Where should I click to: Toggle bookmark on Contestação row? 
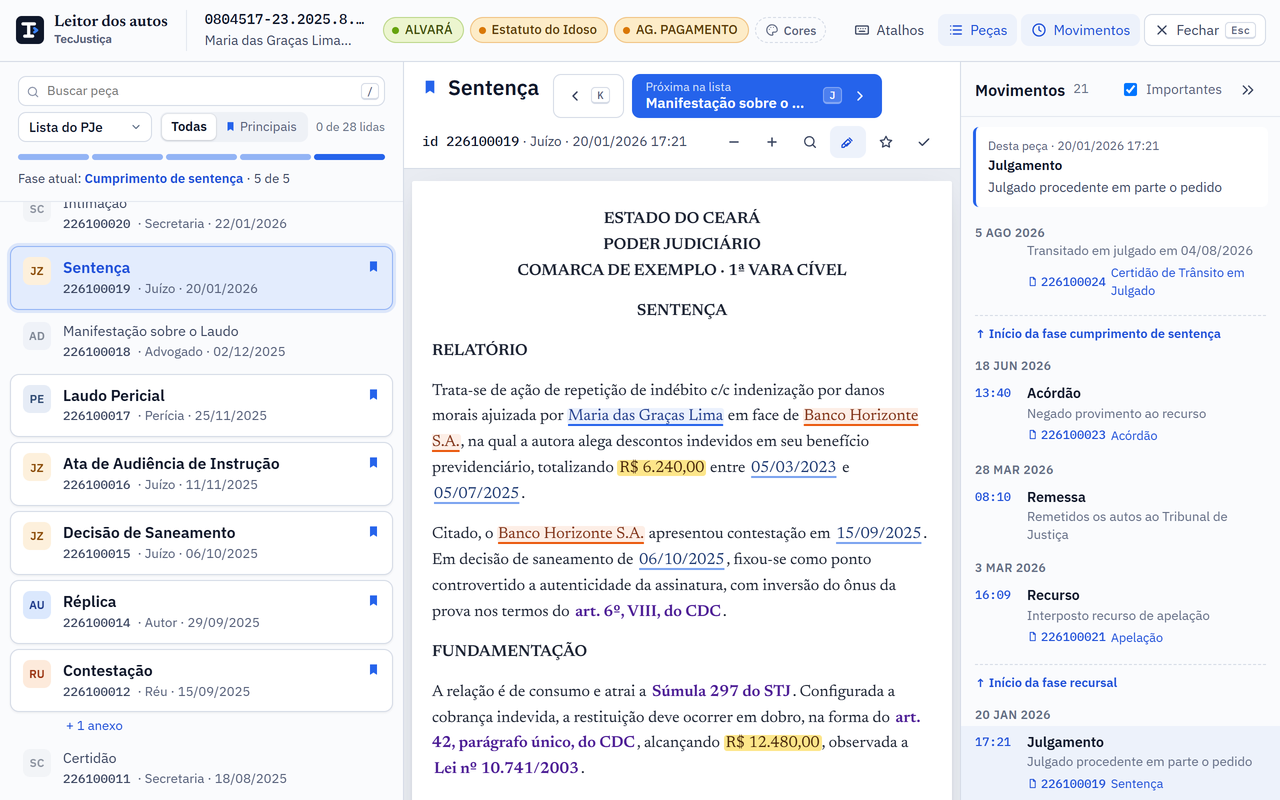[373, 670]
